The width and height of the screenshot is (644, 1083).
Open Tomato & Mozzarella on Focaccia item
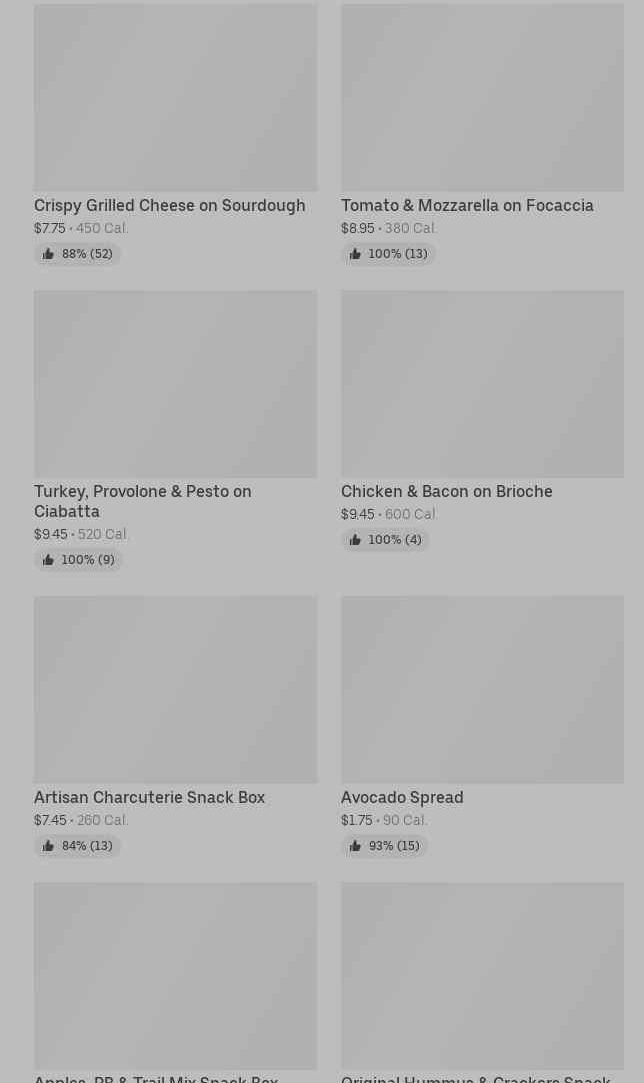tap(467, 206)
